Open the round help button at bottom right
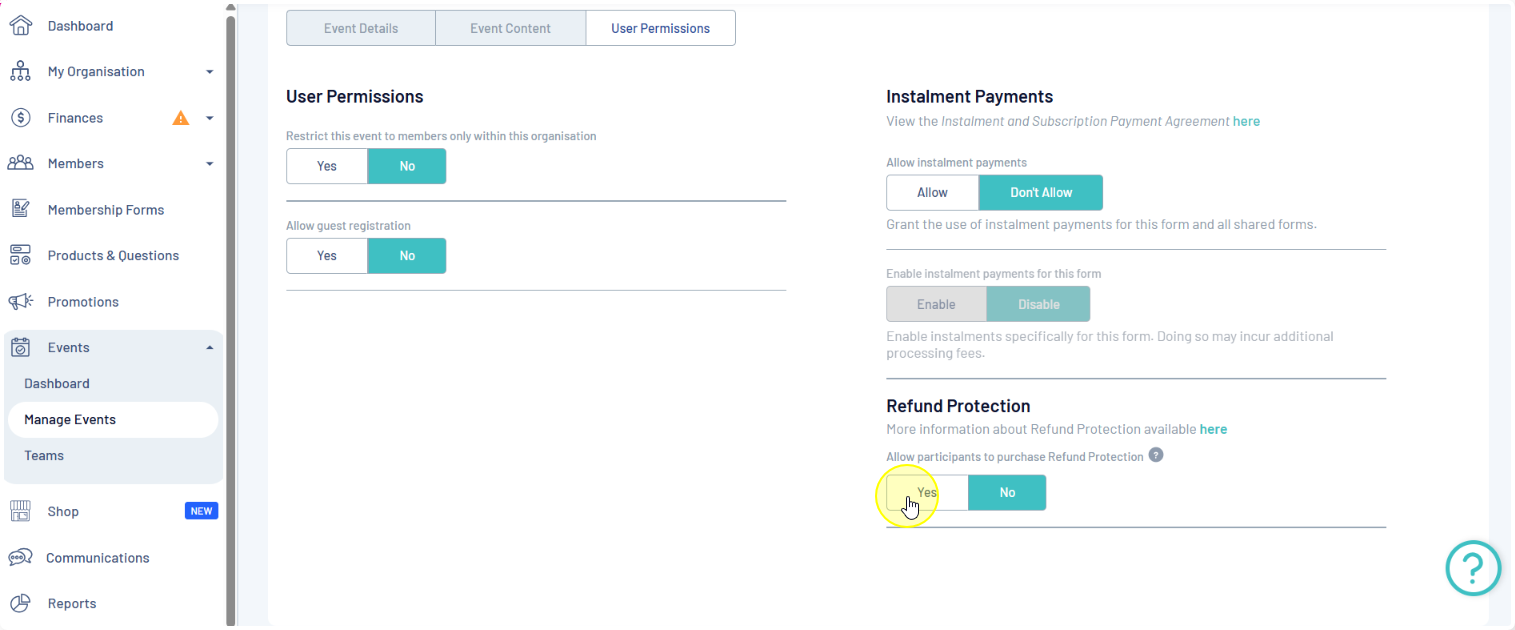 tap(1473, 568)
